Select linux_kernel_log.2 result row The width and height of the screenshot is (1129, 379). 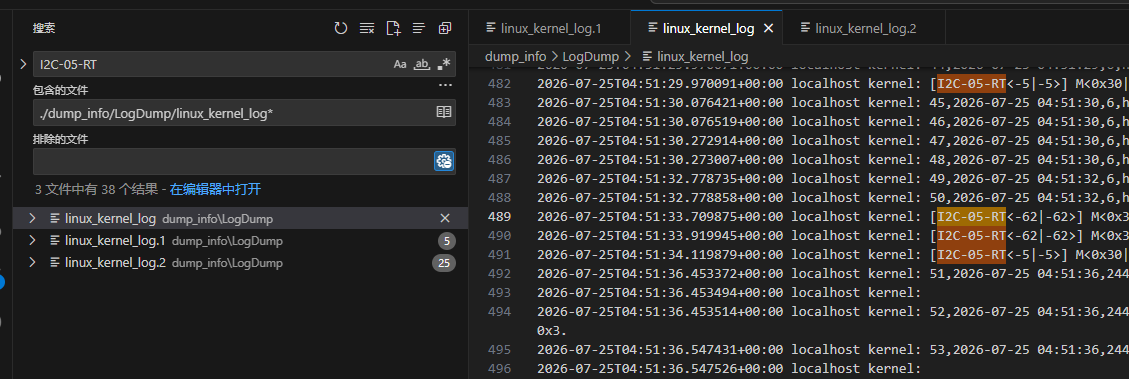pyautogui.click(x=240, y=263)
